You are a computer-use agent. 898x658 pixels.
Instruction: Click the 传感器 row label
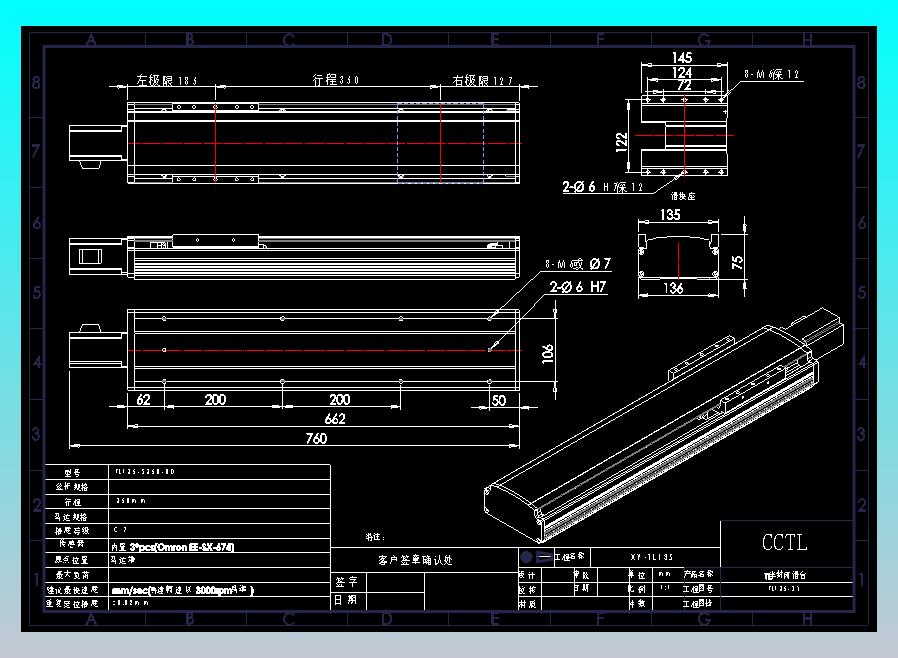click(72, 544)
